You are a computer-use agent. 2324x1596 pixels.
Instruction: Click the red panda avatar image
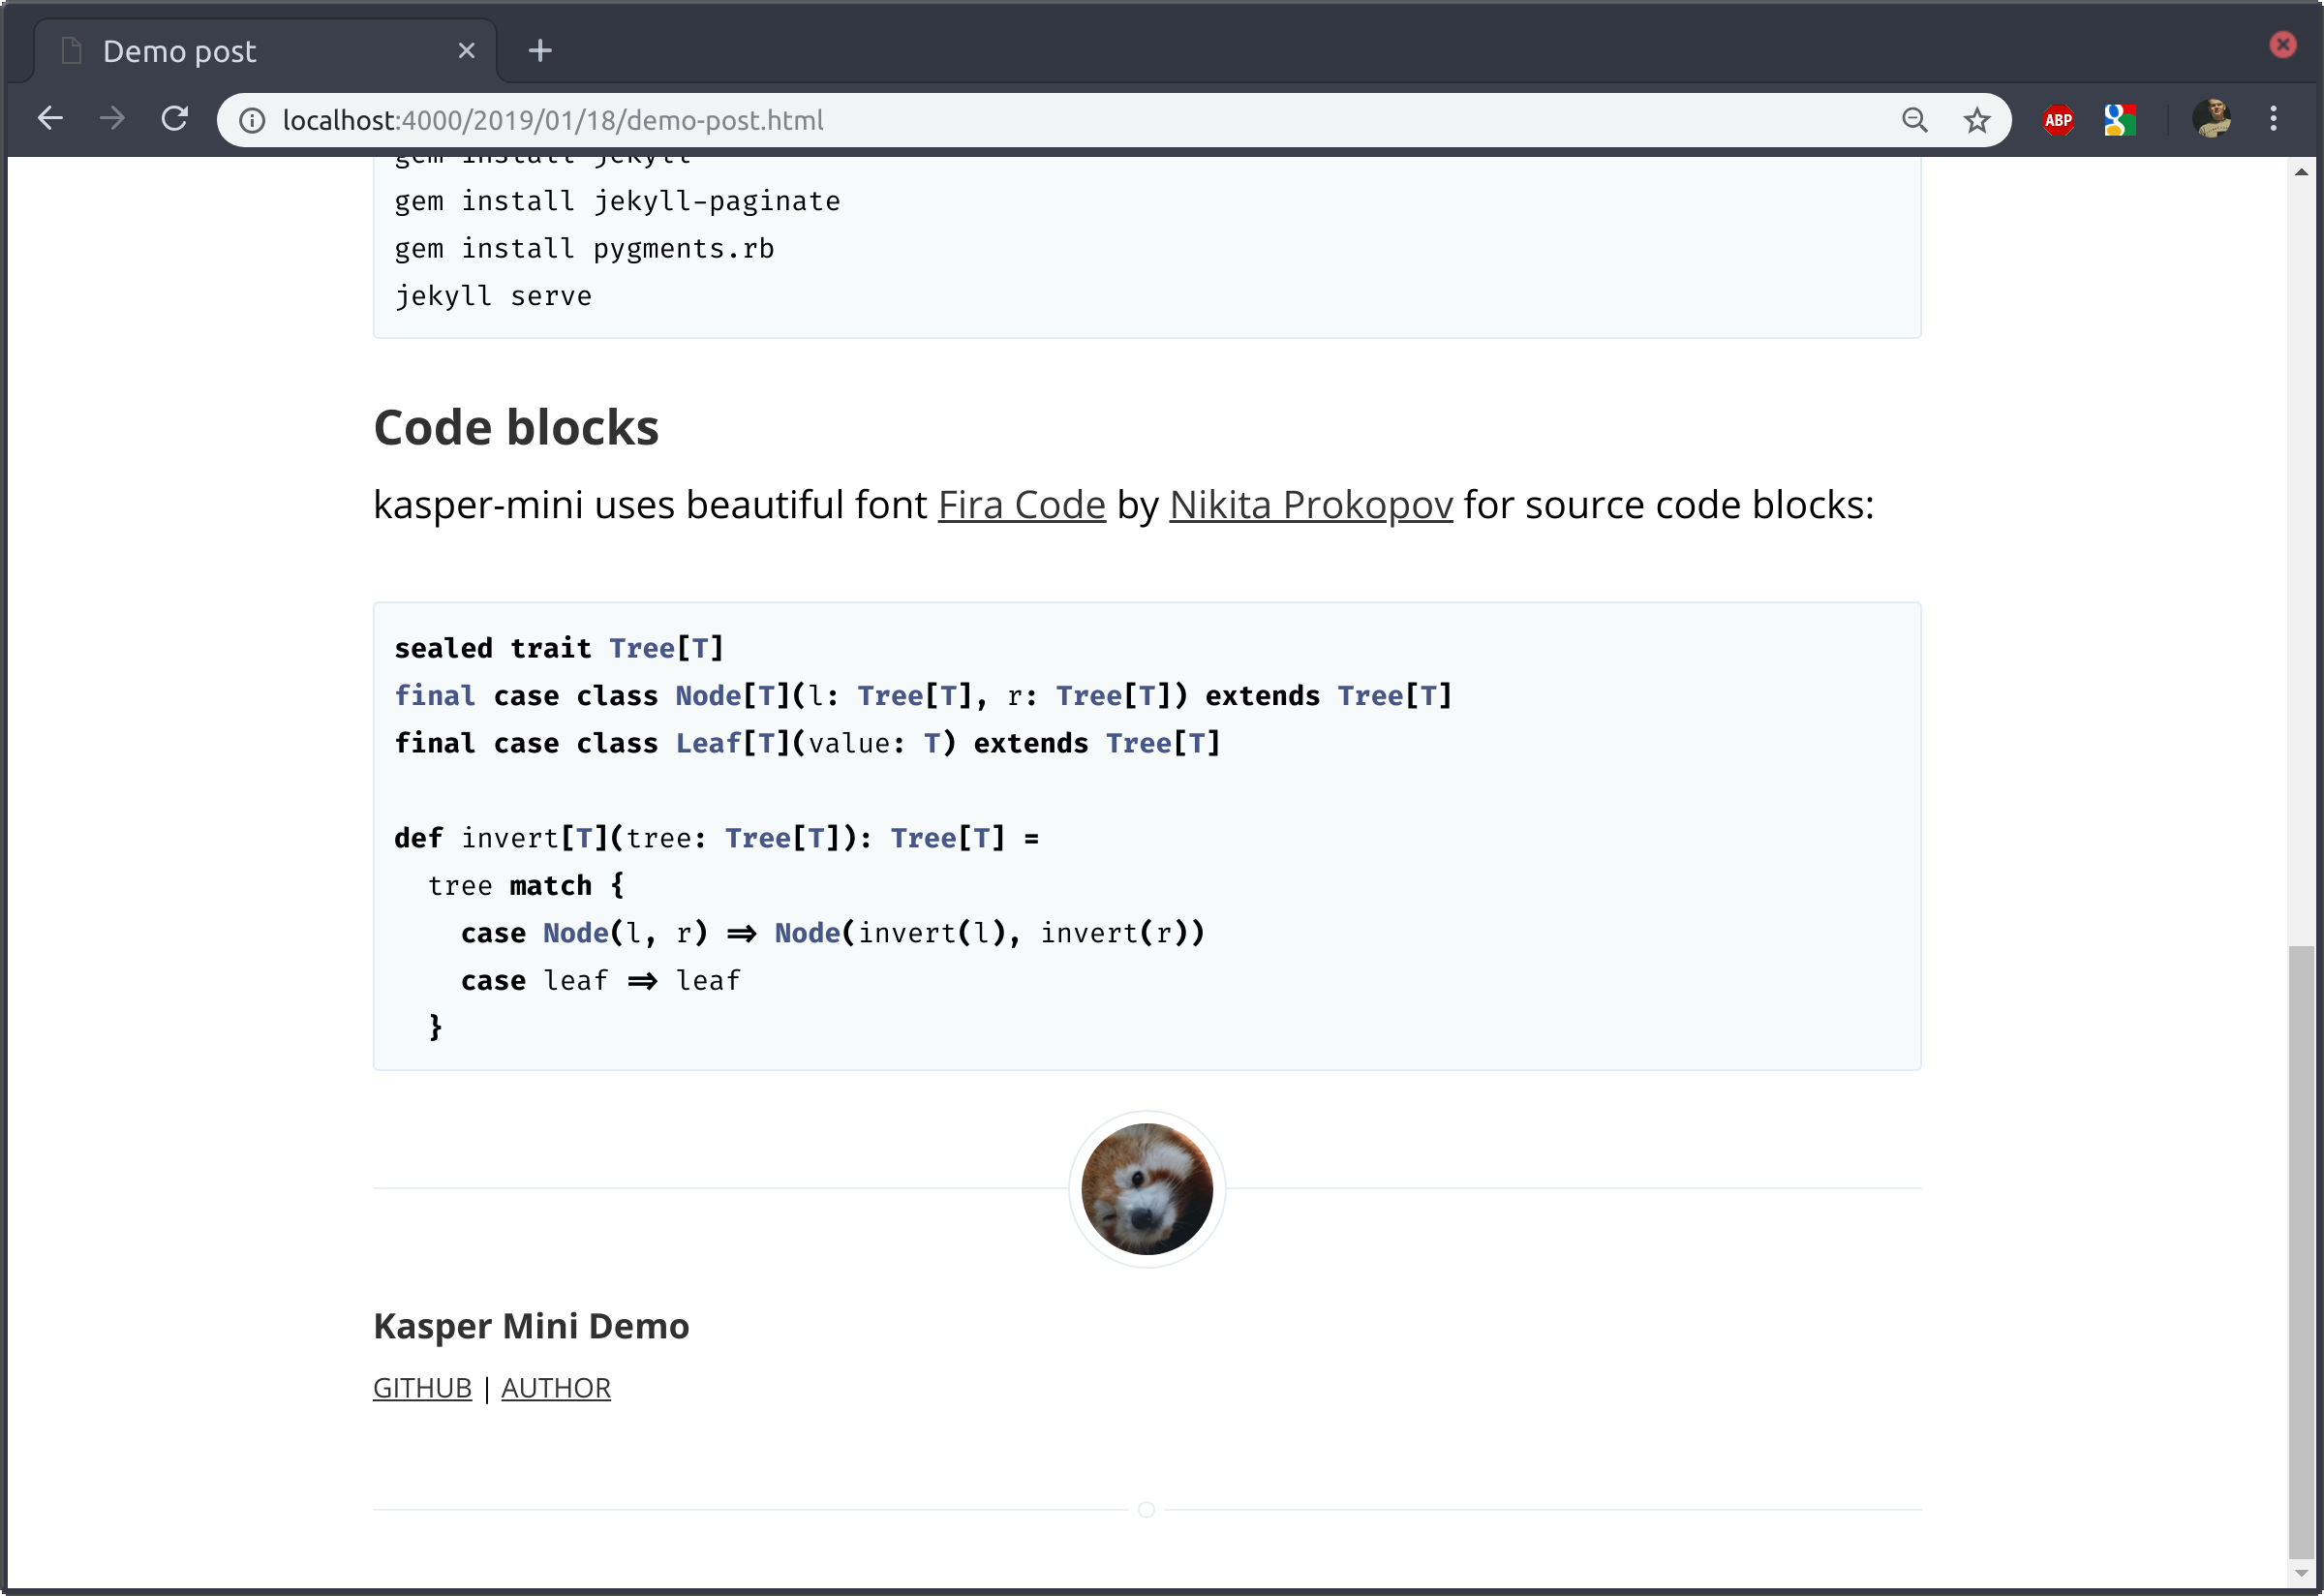(x=1147, y=1189)
